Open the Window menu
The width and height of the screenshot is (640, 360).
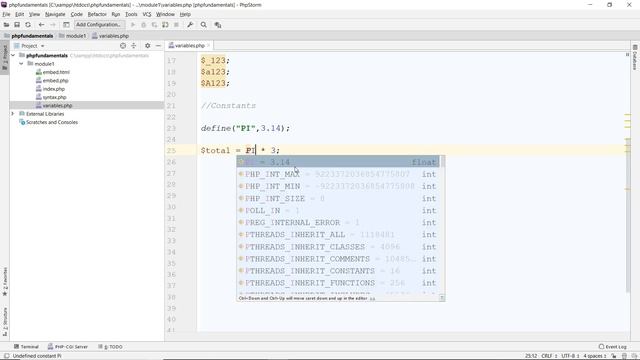pos(165,14)
